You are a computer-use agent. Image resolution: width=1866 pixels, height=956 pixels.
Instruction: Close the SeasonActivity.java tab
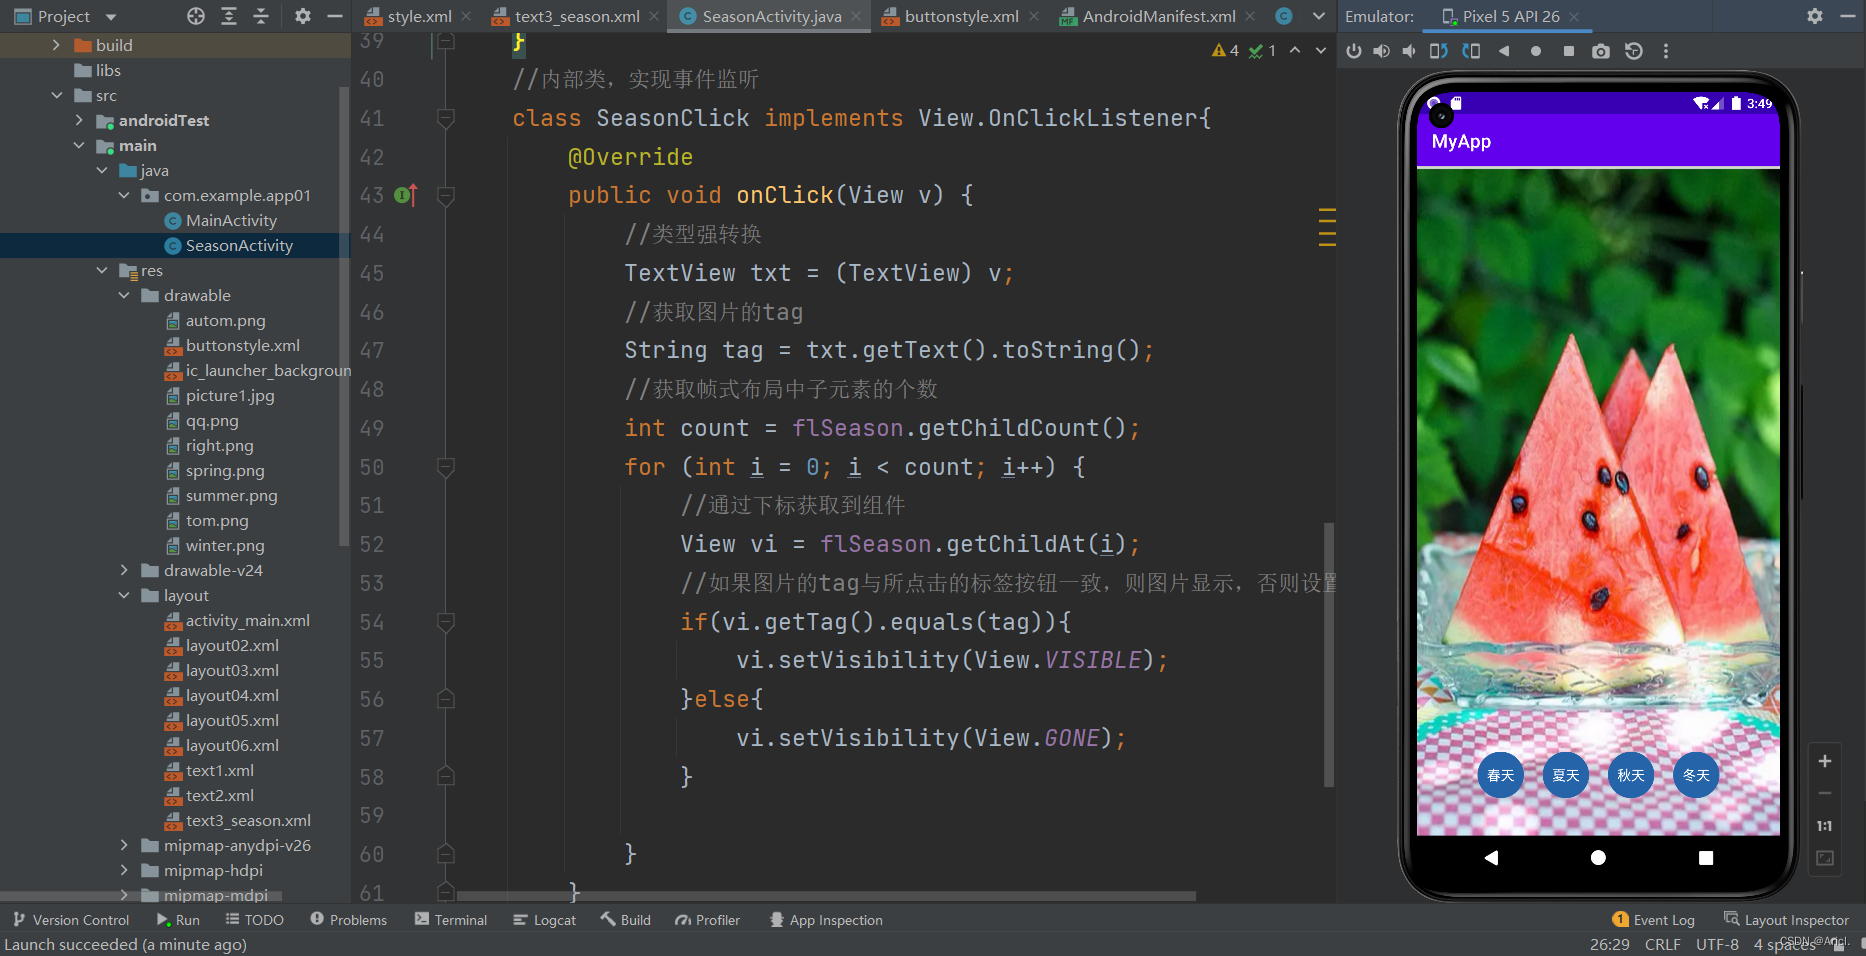[x=856, y=16]
